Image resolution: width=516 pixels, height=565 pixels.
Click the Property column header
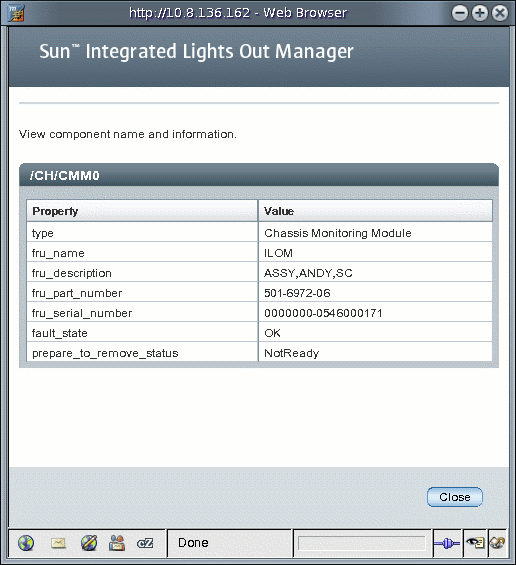[x=142, y=211]
